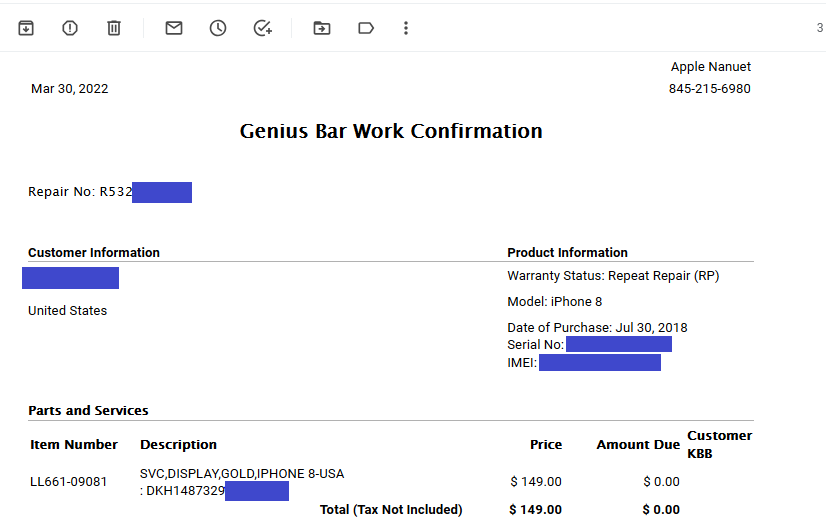
Task: Click the Product Information heading
Action: point(567,252)
